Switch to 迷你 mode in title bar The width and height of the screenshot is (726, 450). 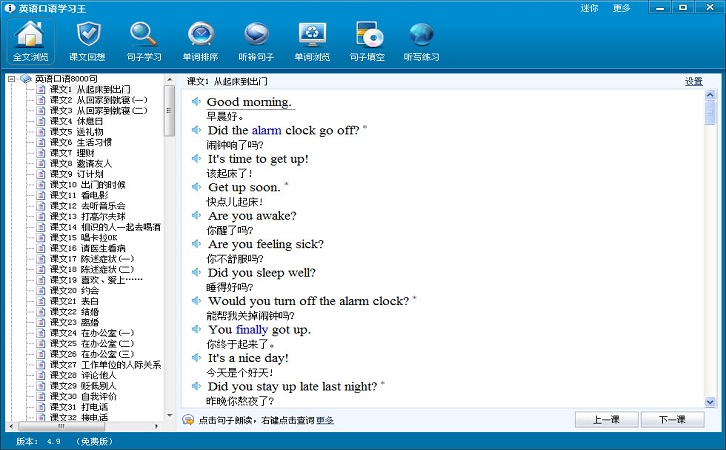click(x=589, y=8)
